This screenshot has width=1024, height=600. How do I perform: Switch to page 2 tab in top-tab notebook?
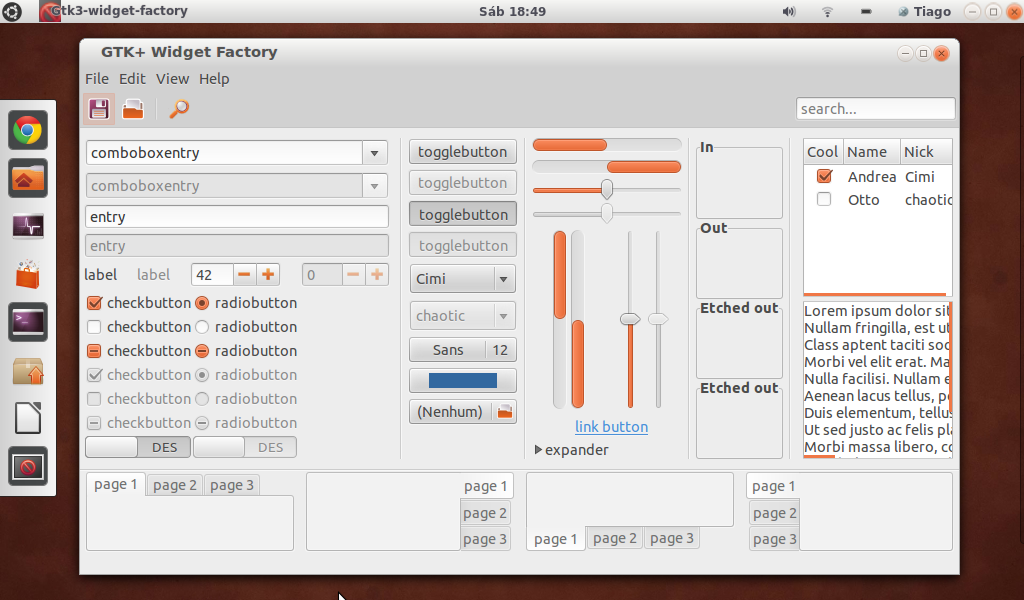tap(174, 485)
